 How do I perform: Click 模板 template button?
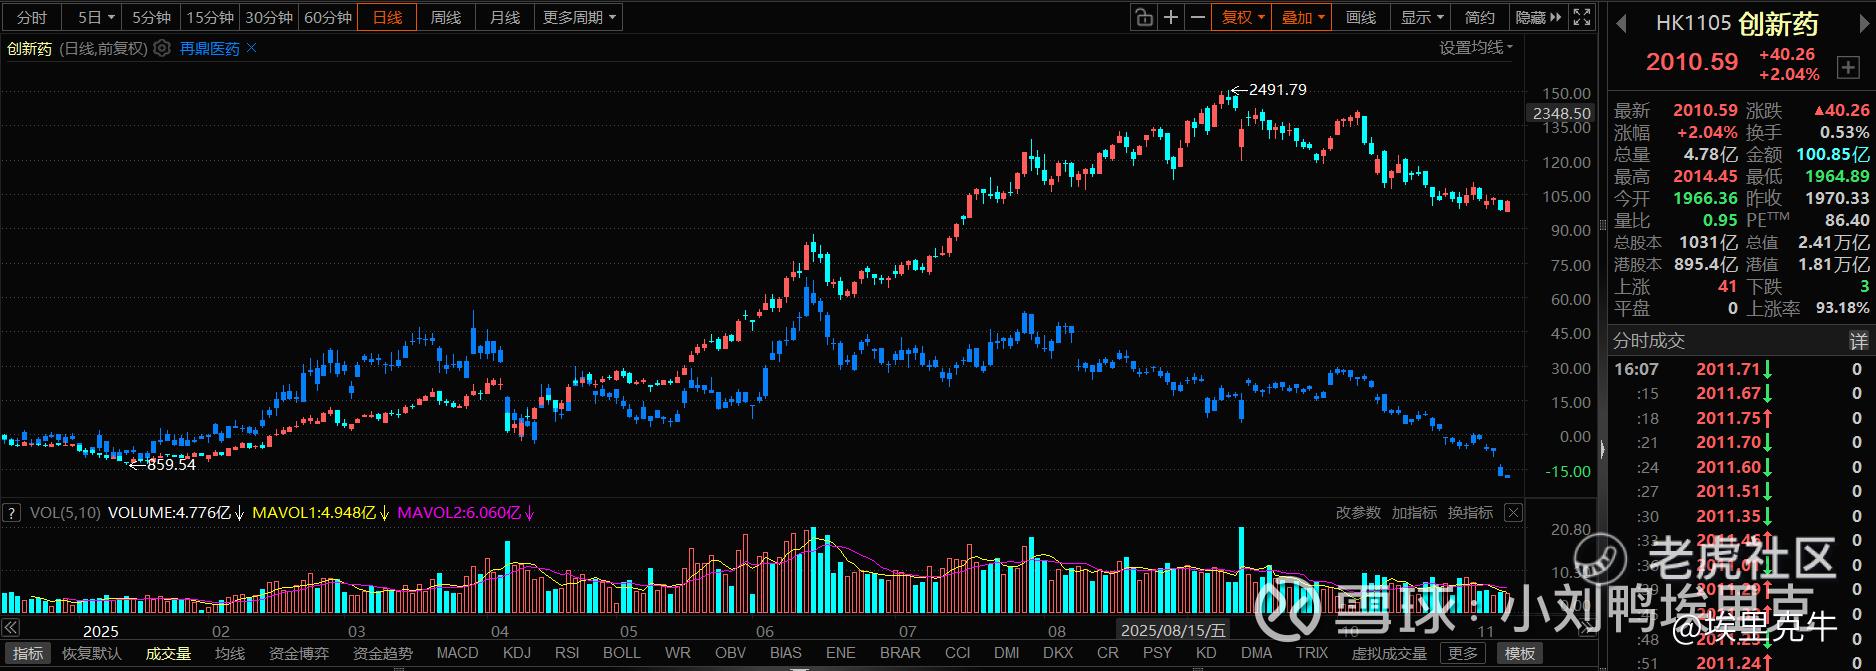pos(1519,653)
